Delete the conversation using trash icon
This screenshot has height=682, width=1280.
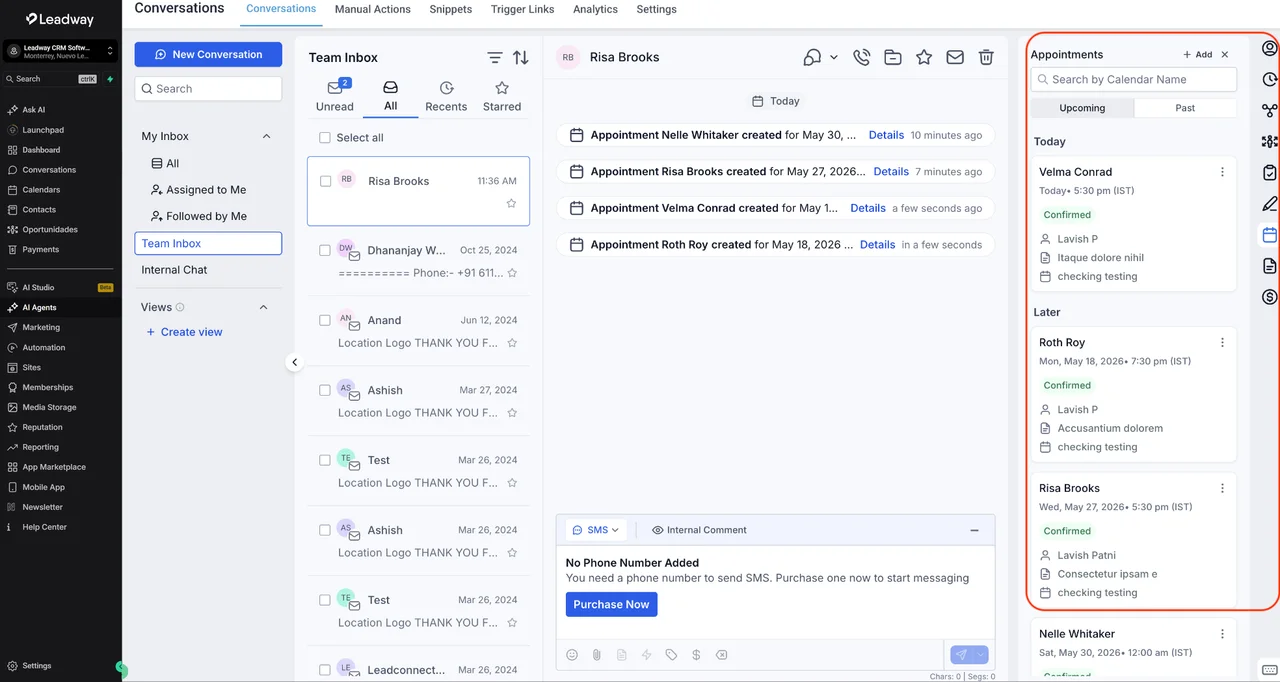pos(986,57)
